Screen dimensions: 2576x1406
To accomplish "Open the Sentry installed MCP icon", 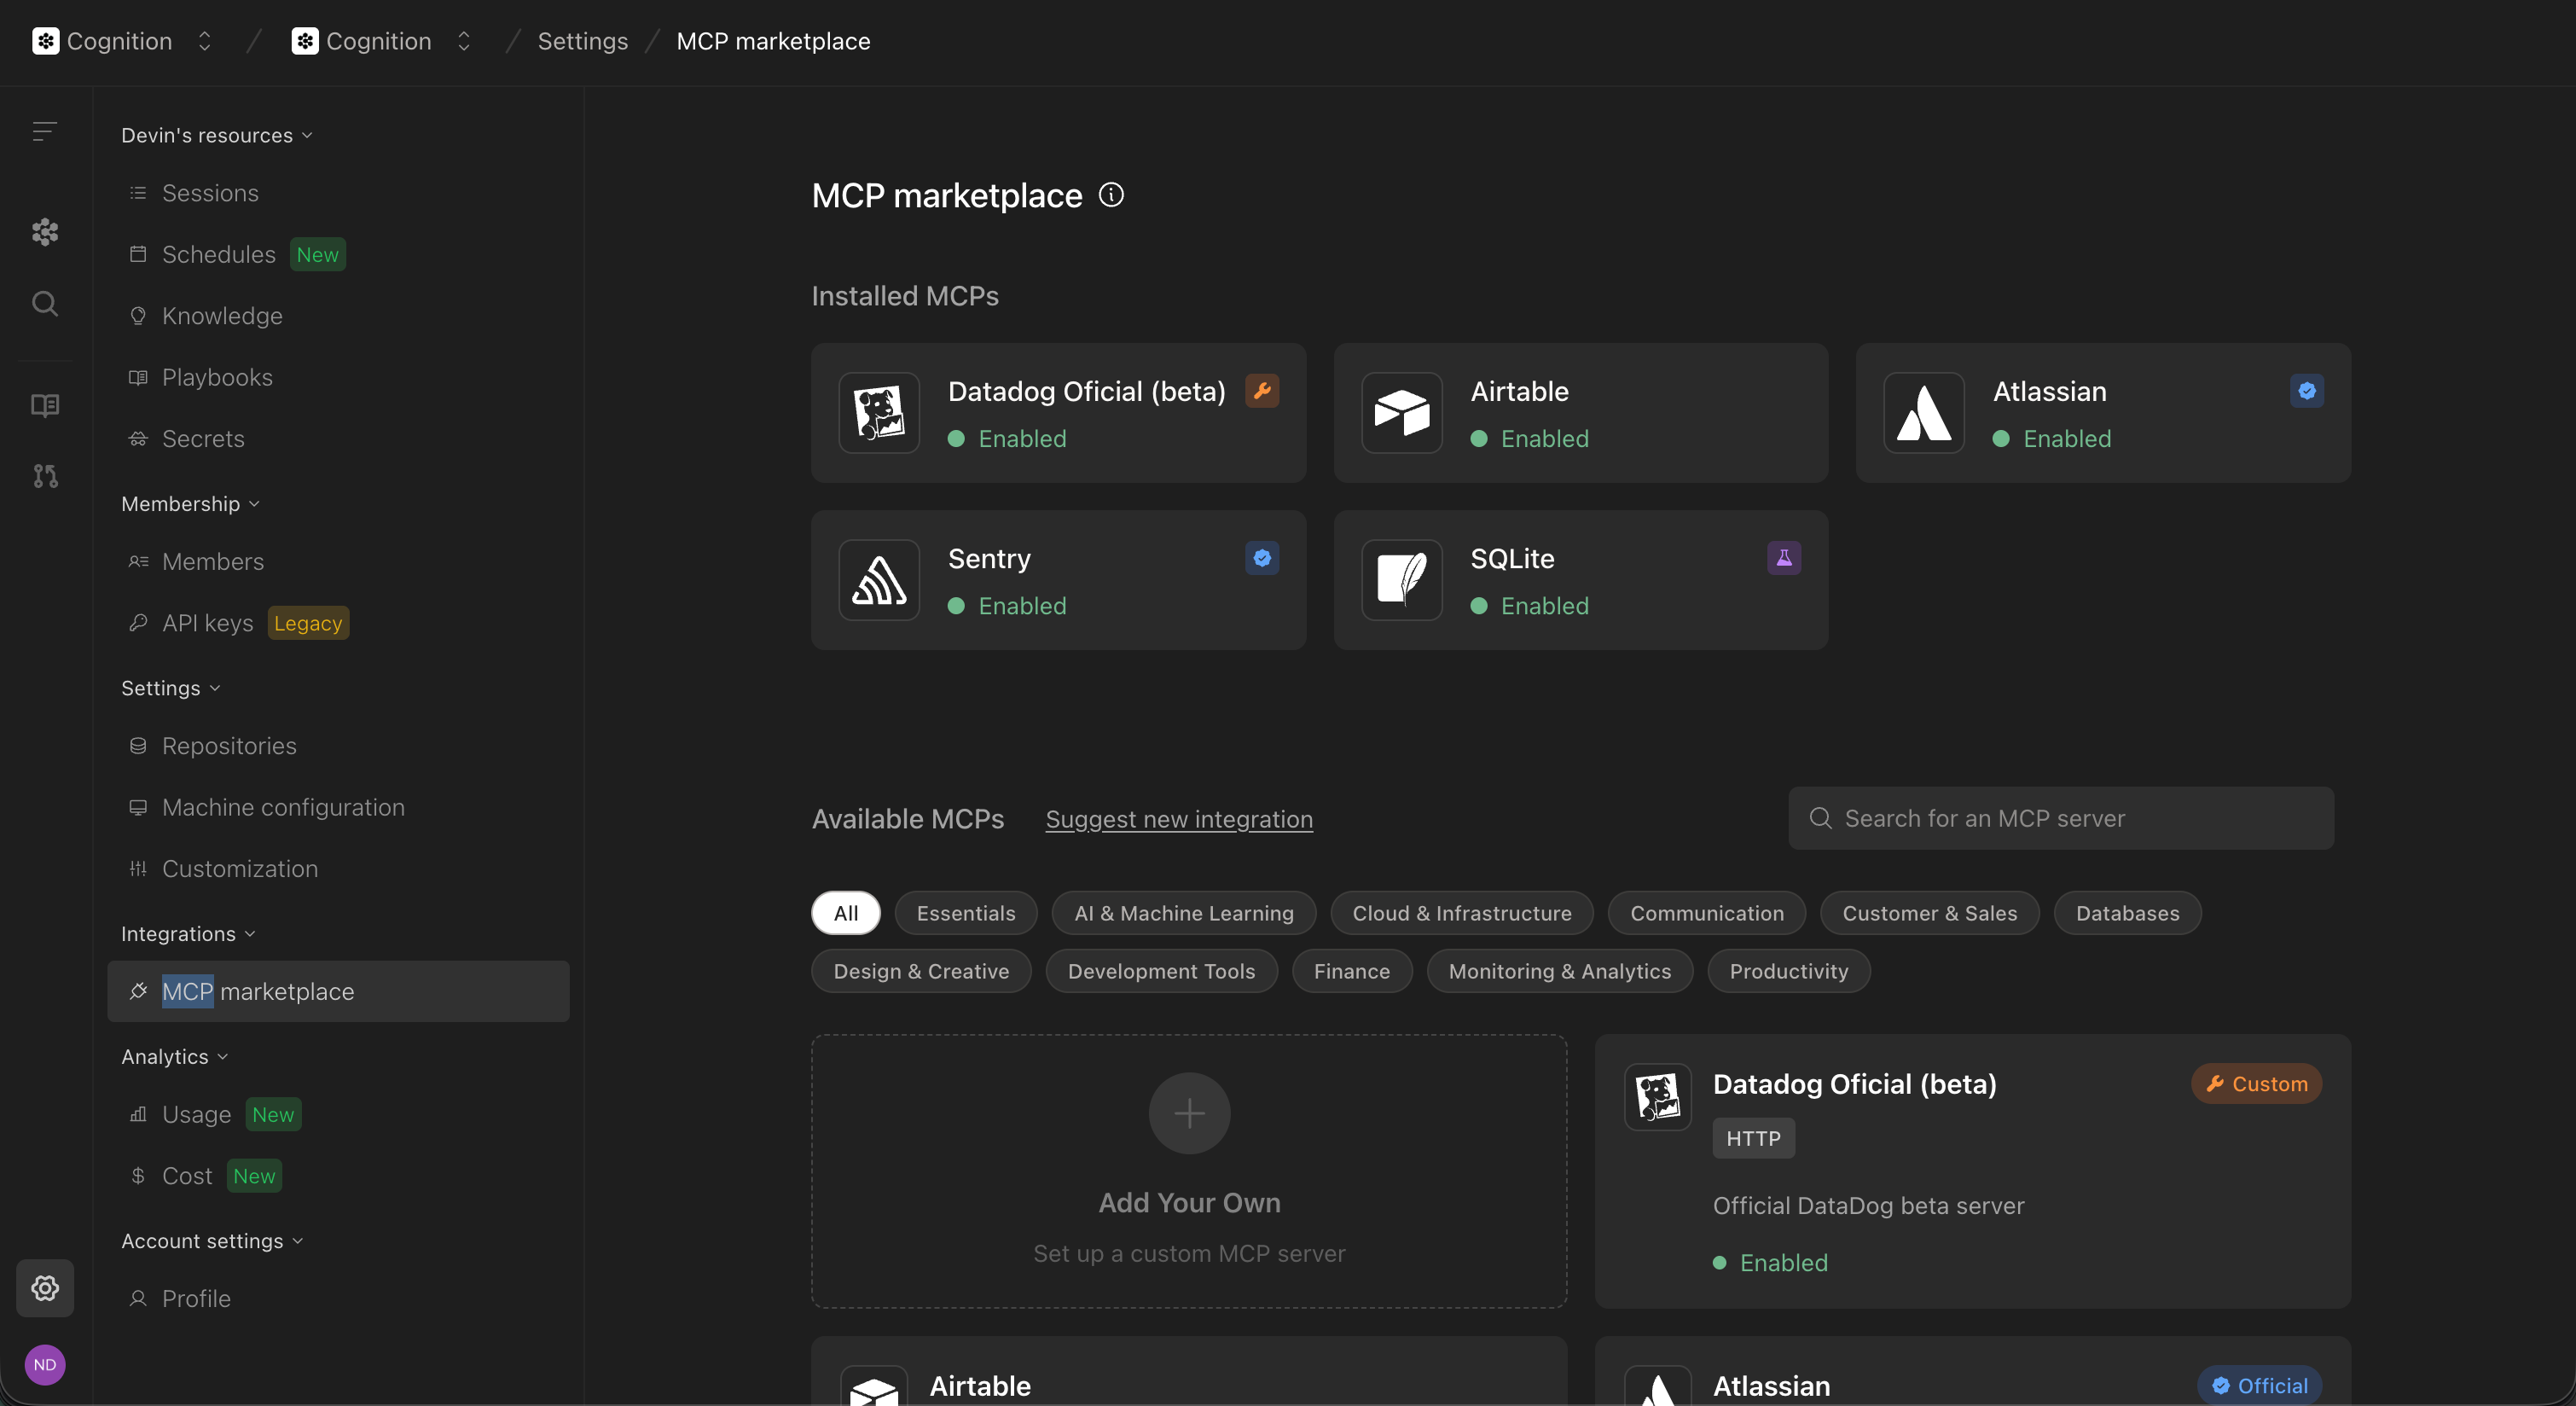I will [879, 580].
